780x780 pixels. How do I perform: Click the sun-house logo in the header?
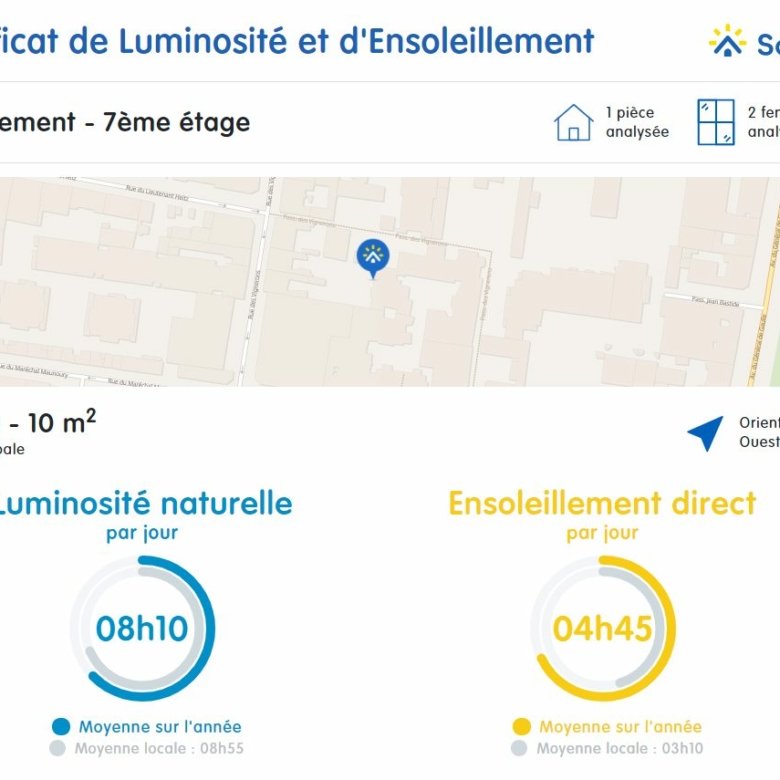(727, 41)
